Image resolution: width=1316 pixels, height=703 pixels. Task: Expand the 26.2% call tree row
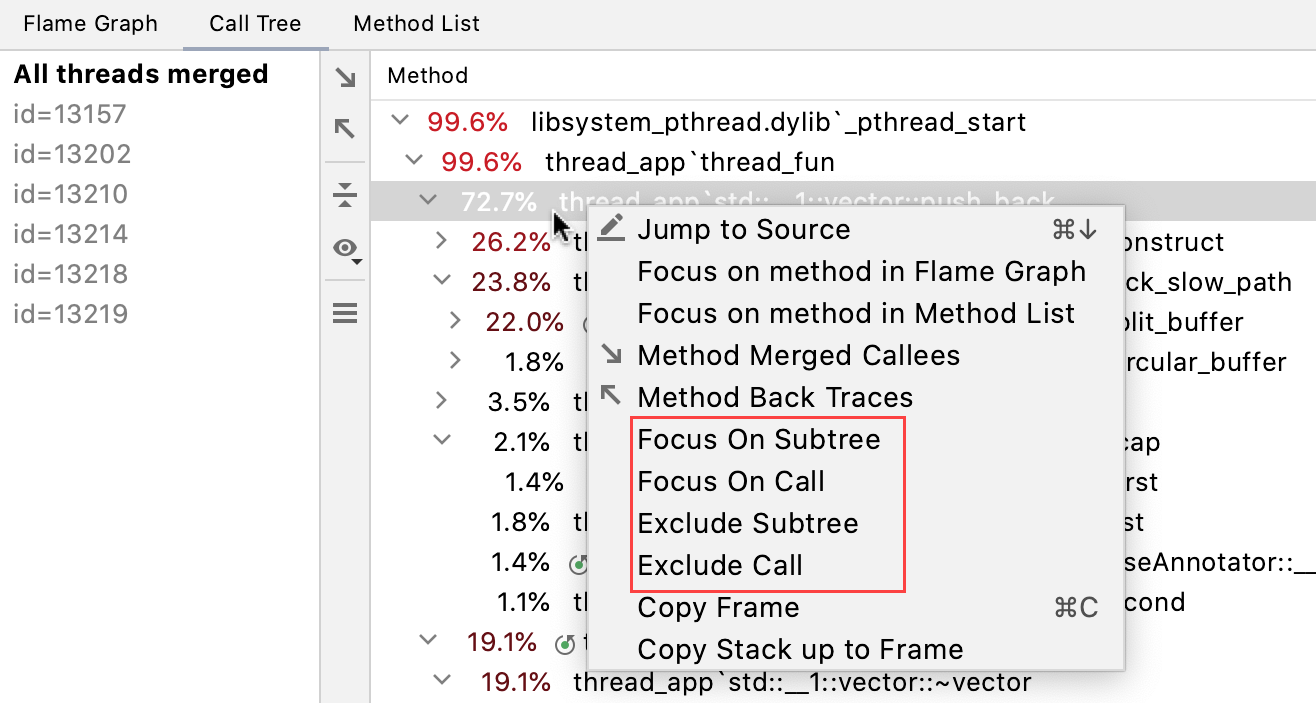click(441, 240)
